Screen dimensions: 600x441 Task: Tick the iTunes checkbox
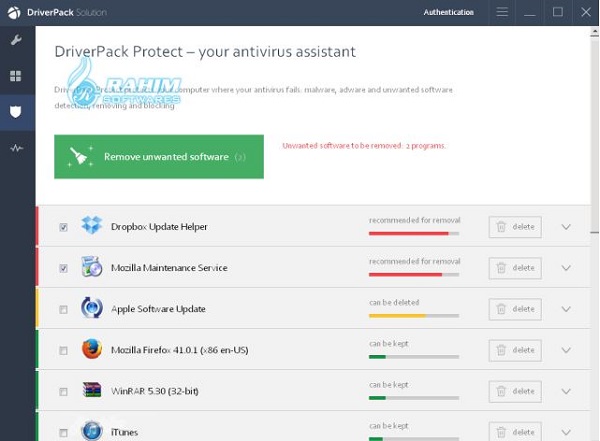[x=64, y=433]
